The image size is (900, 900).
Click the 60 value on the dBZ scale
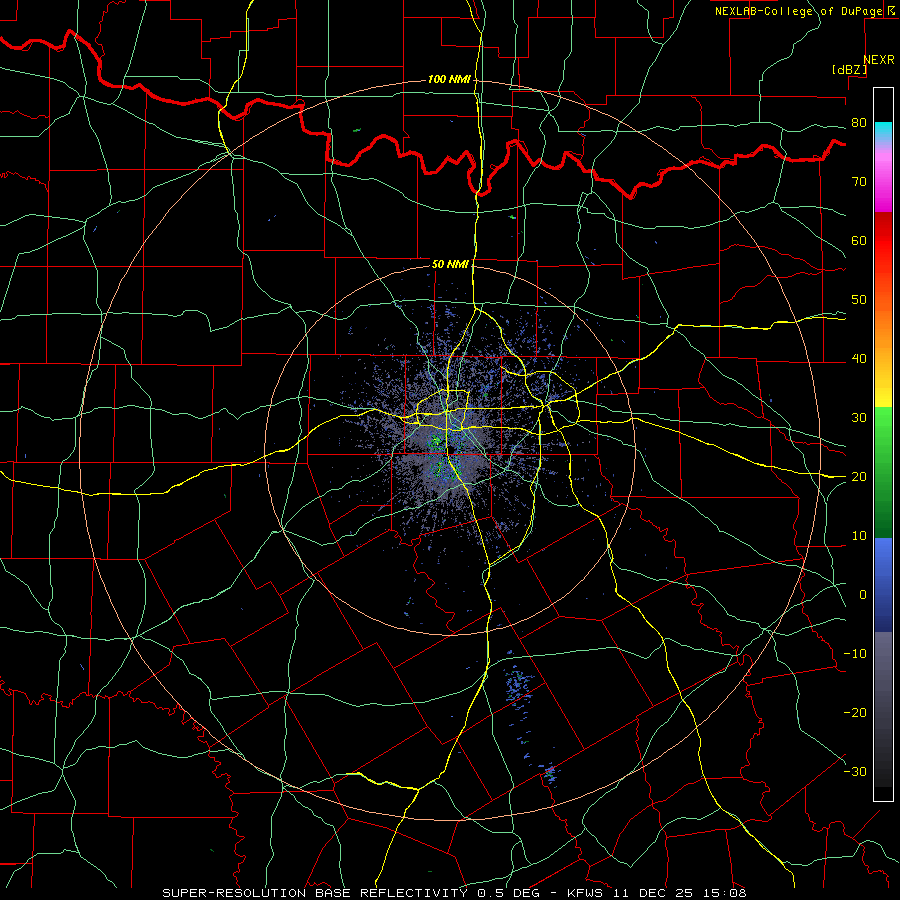(x=859, y=241)
